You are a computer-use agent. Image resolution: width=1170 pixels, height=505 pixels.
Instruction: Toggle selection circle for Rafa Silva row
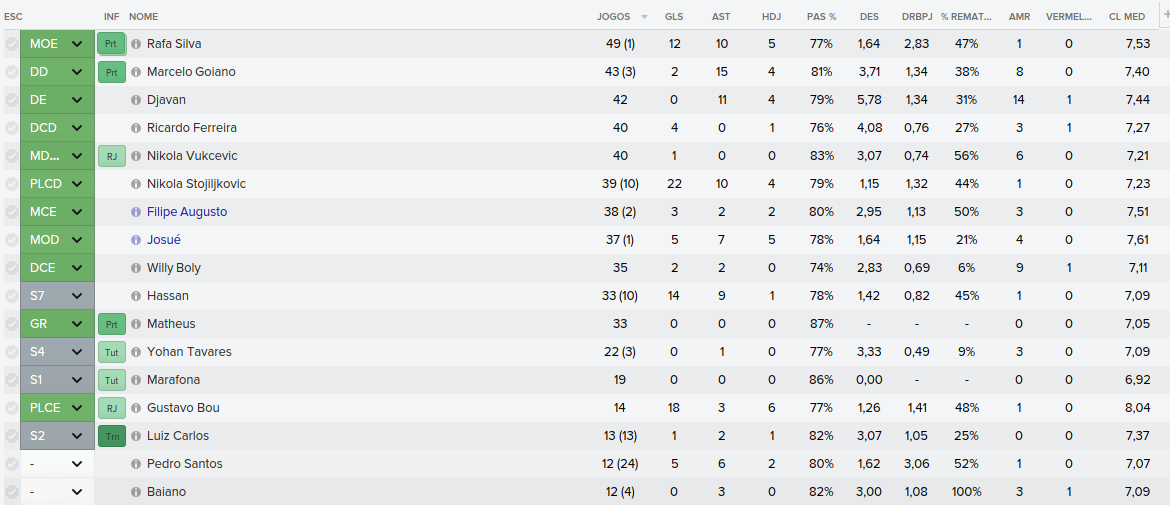pyautogui.click(x=11, y=44)
